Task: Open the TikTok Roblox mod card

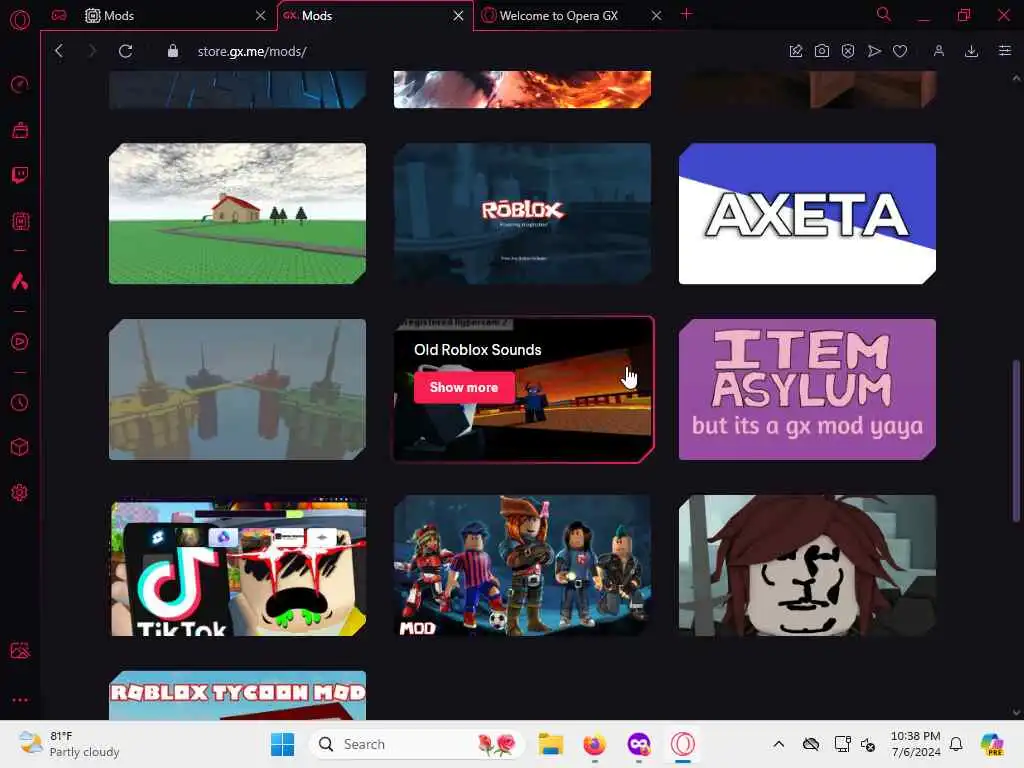Action: click(237, 566)
